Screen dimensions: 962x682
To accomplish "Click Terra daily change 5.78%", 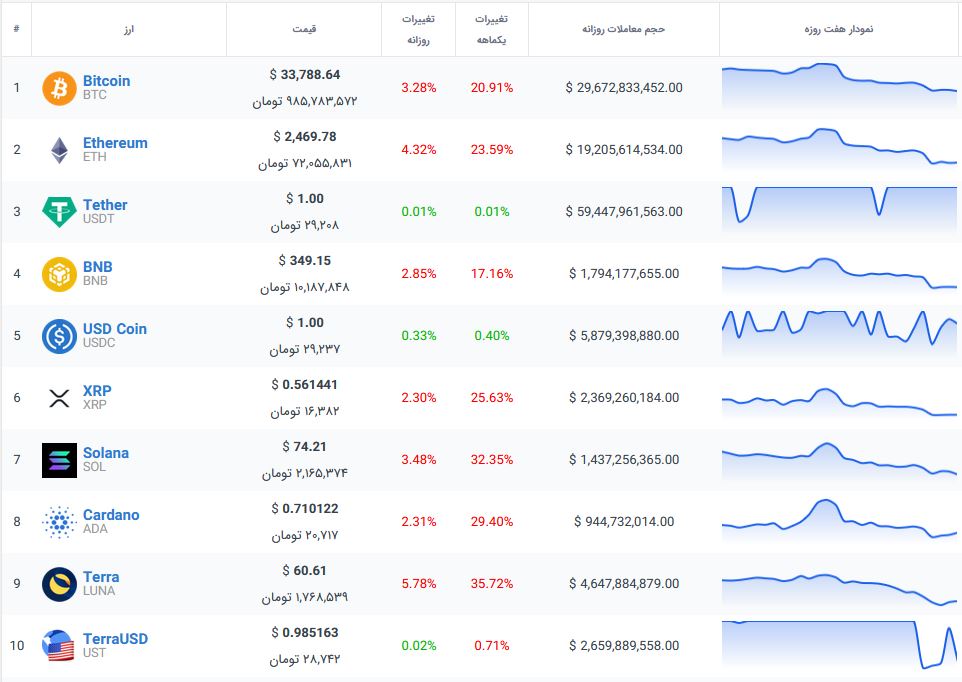I will tap(418, 583).
